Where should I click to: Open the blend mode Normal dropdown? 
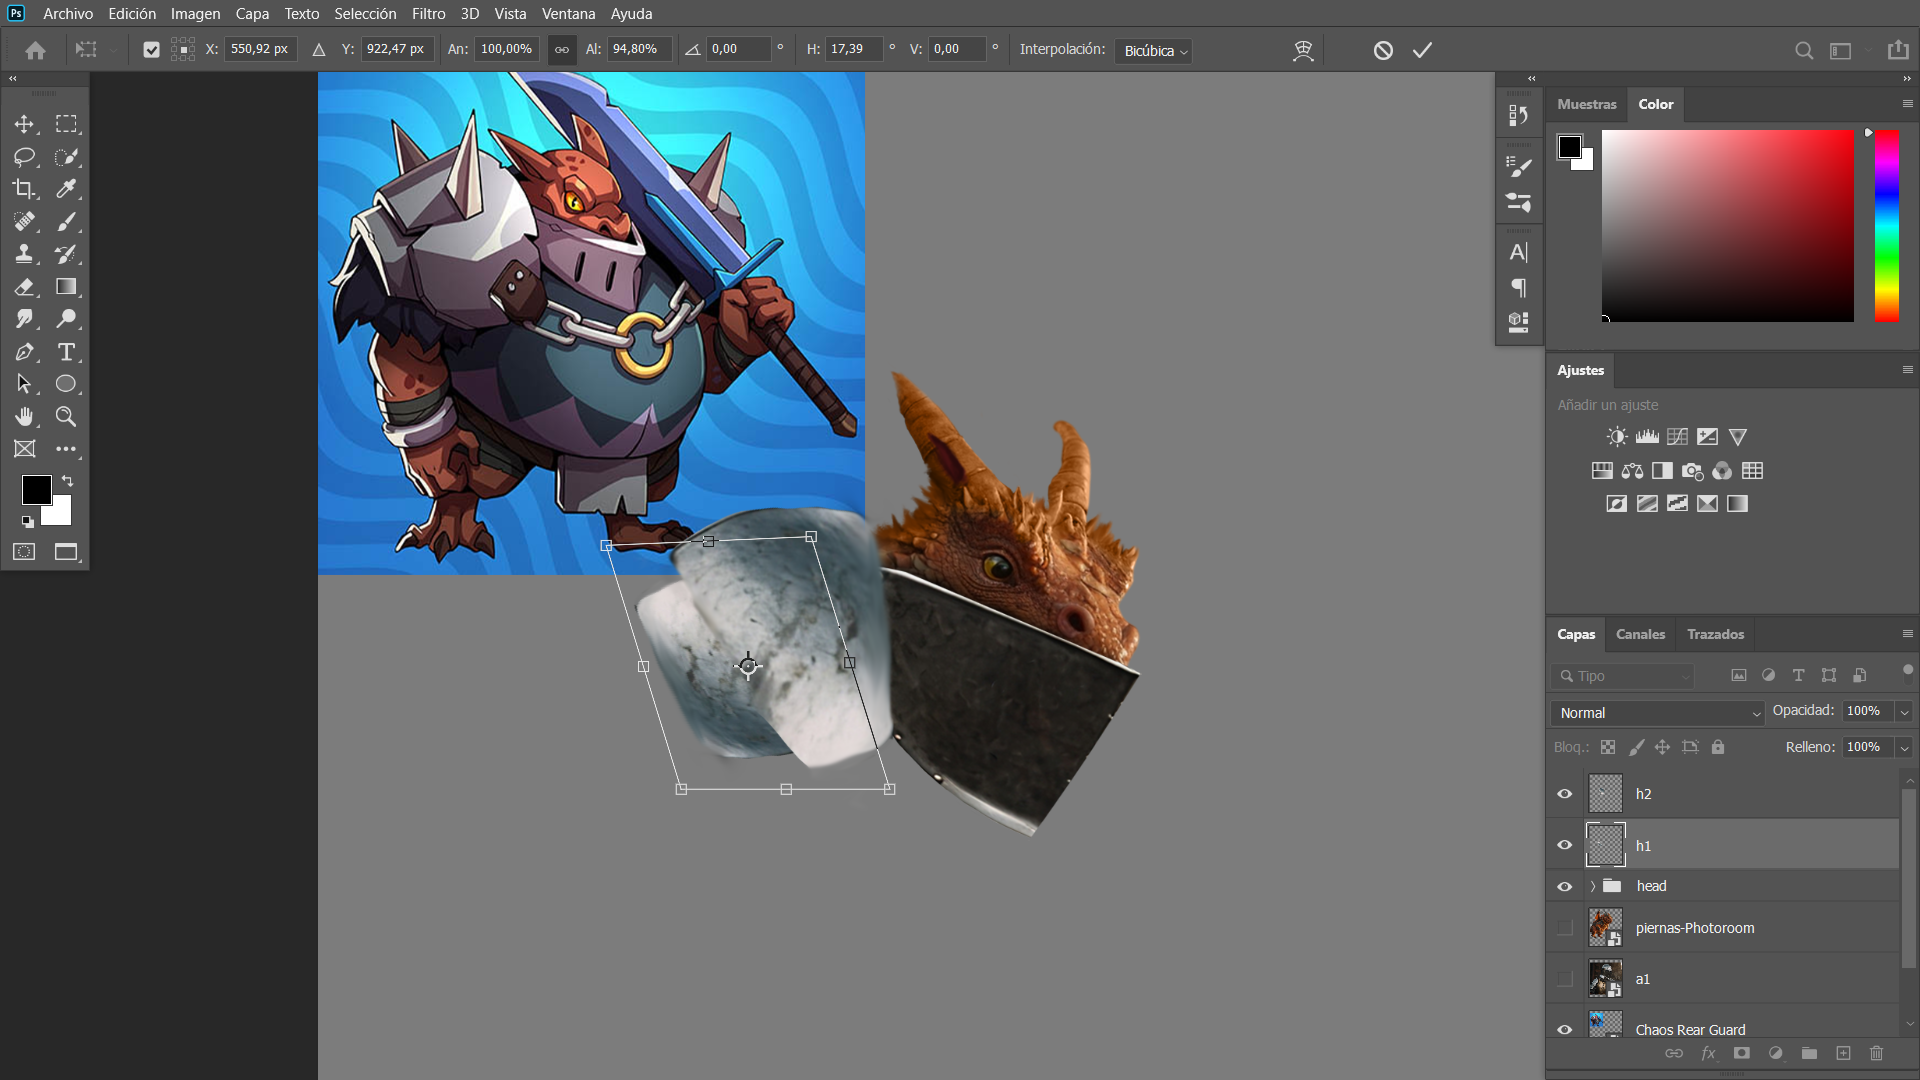pyautogui.click(x=1657, y=713)
